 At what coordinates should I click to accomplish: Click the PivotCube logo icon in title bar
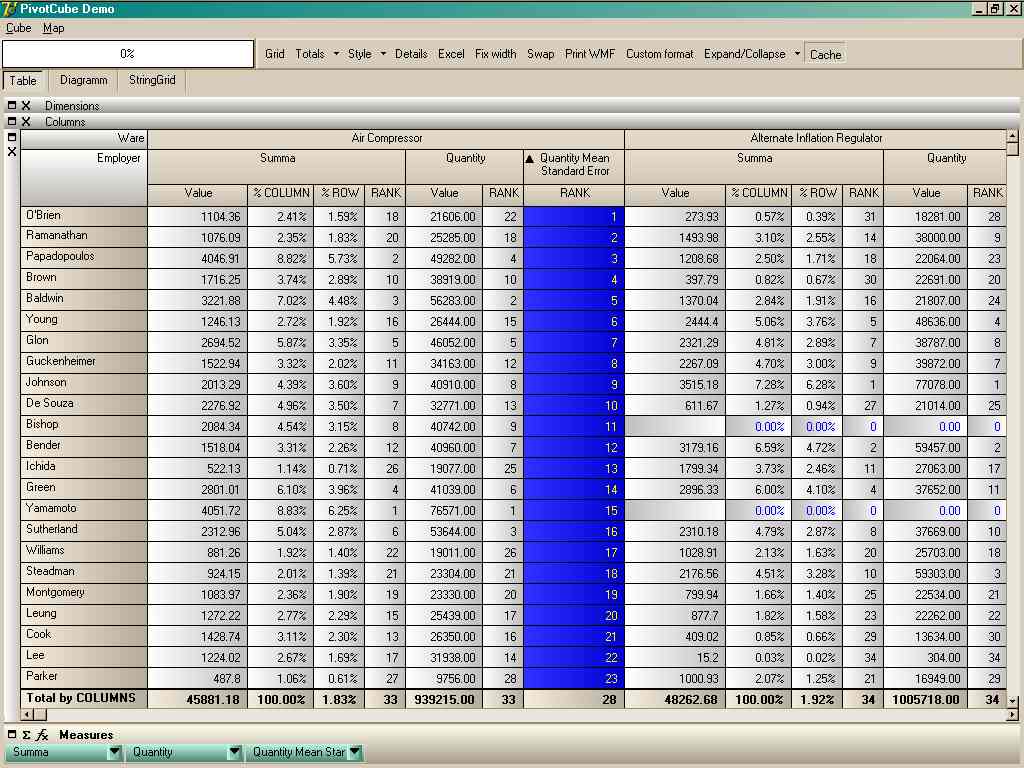pos(10,8)
